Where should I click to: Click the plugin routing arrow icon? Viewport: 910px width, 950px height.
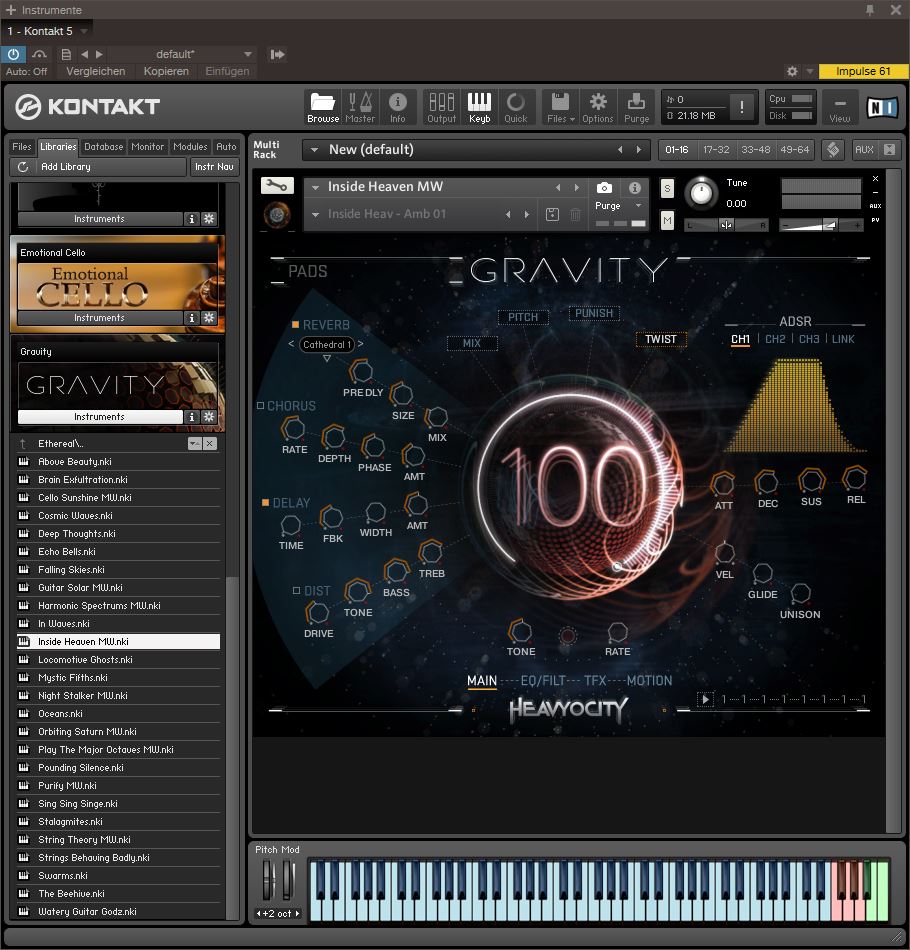tap(277, 55)
